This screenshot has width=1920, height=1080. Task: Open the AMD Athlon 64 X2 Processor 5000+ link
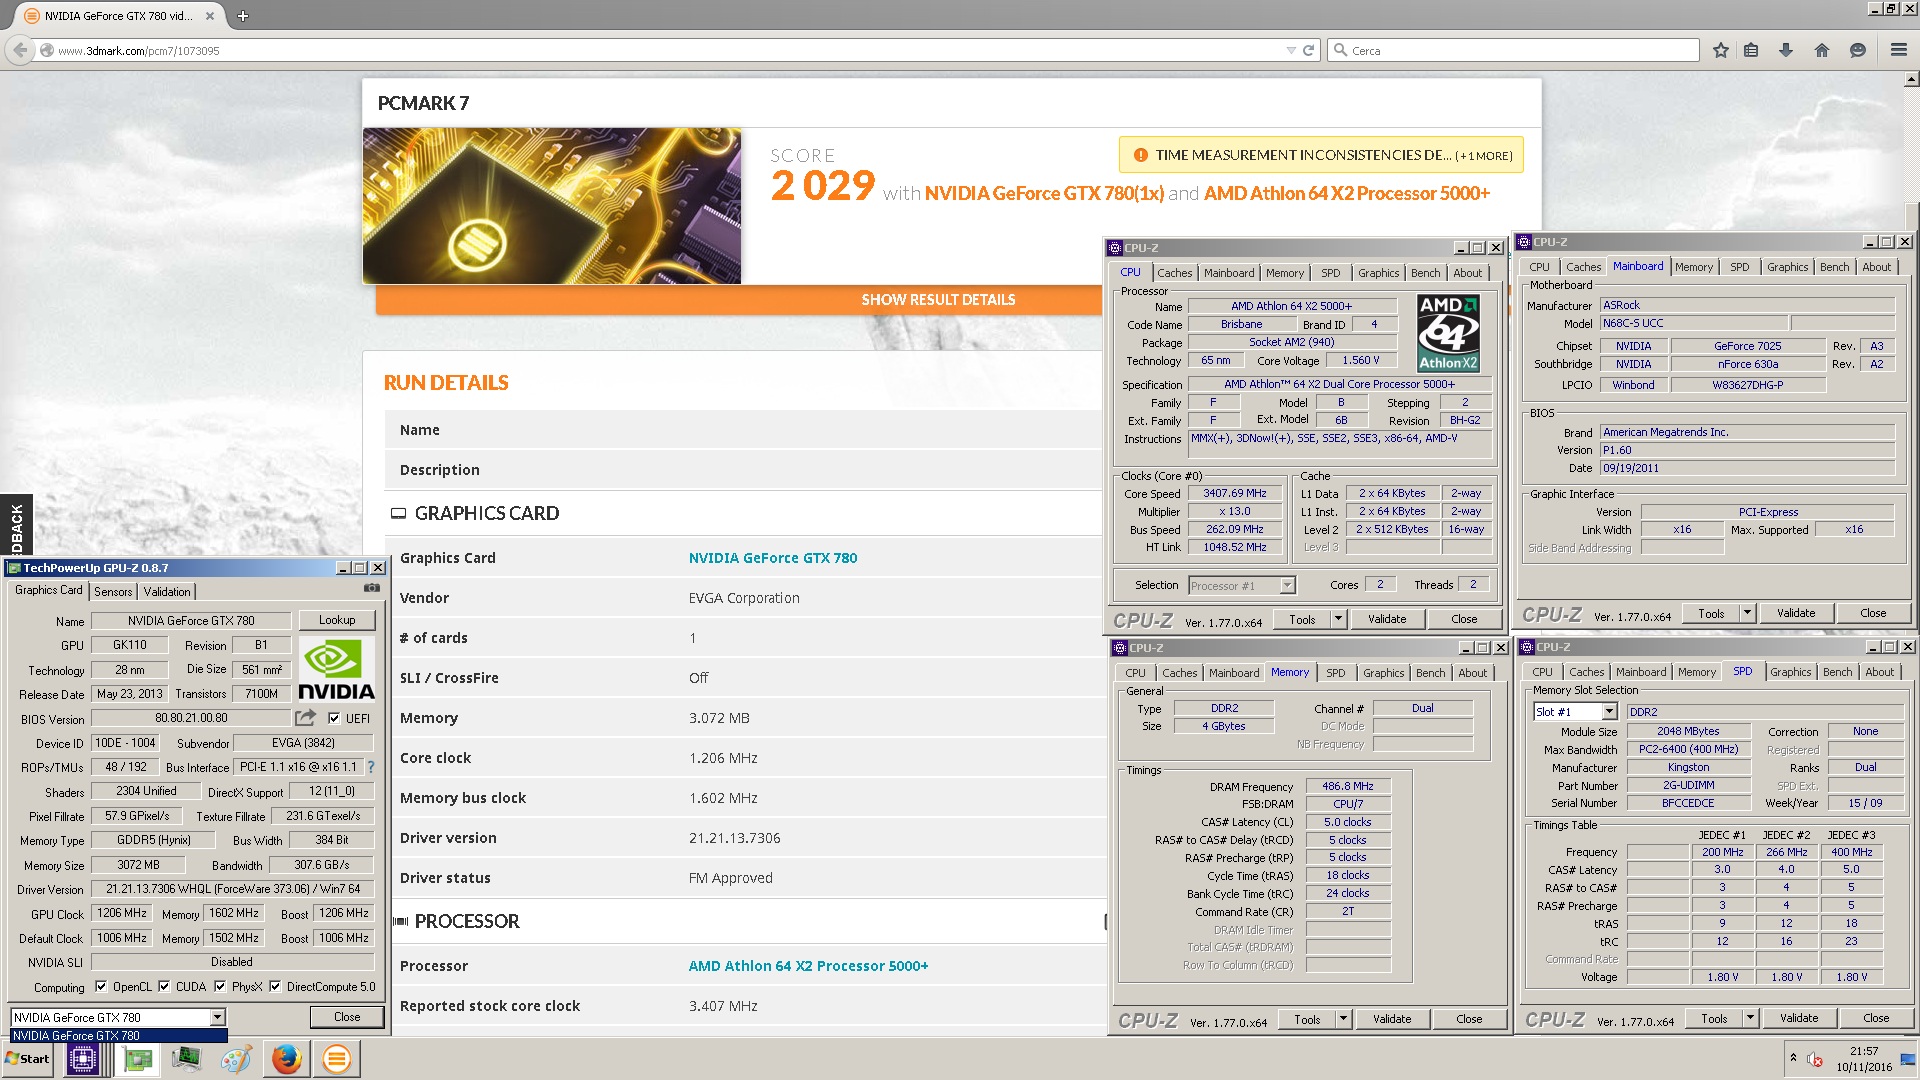(x=808, y=966)
